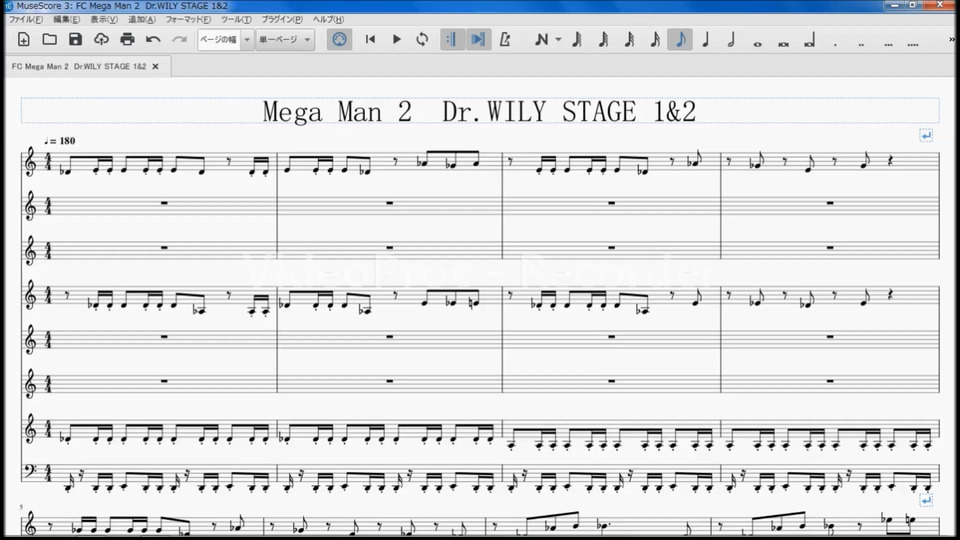This screenshot has height=540, width=960.
Task: Select system break icon at first system end
Action: (926, 135)
